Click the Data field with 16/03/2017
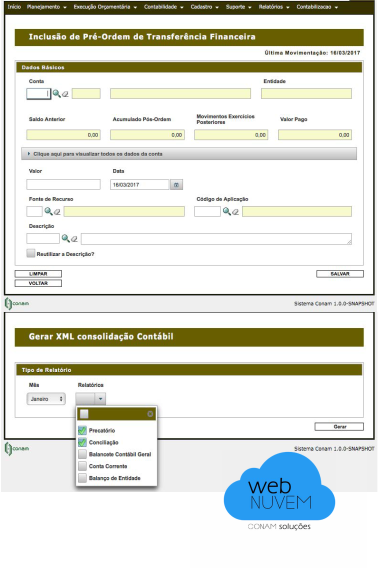The height and width of the screenshot is (568, 378). coord(140,185)
